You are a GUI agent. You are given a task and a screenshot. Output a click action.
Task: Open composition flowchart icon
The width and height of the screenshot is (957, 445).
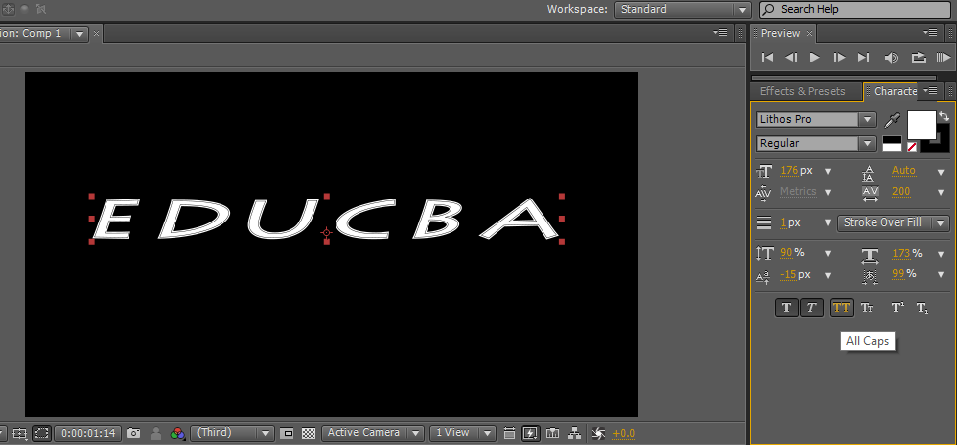coord(574,433)
